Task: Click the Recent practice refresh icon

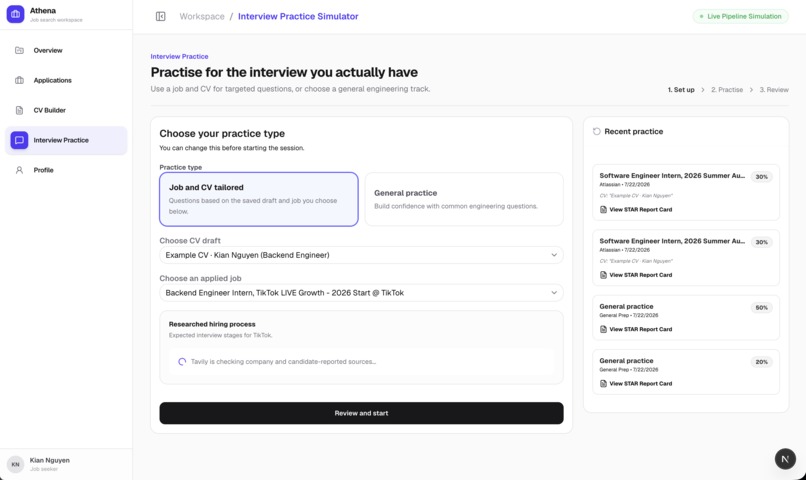Action: (596, 132)
